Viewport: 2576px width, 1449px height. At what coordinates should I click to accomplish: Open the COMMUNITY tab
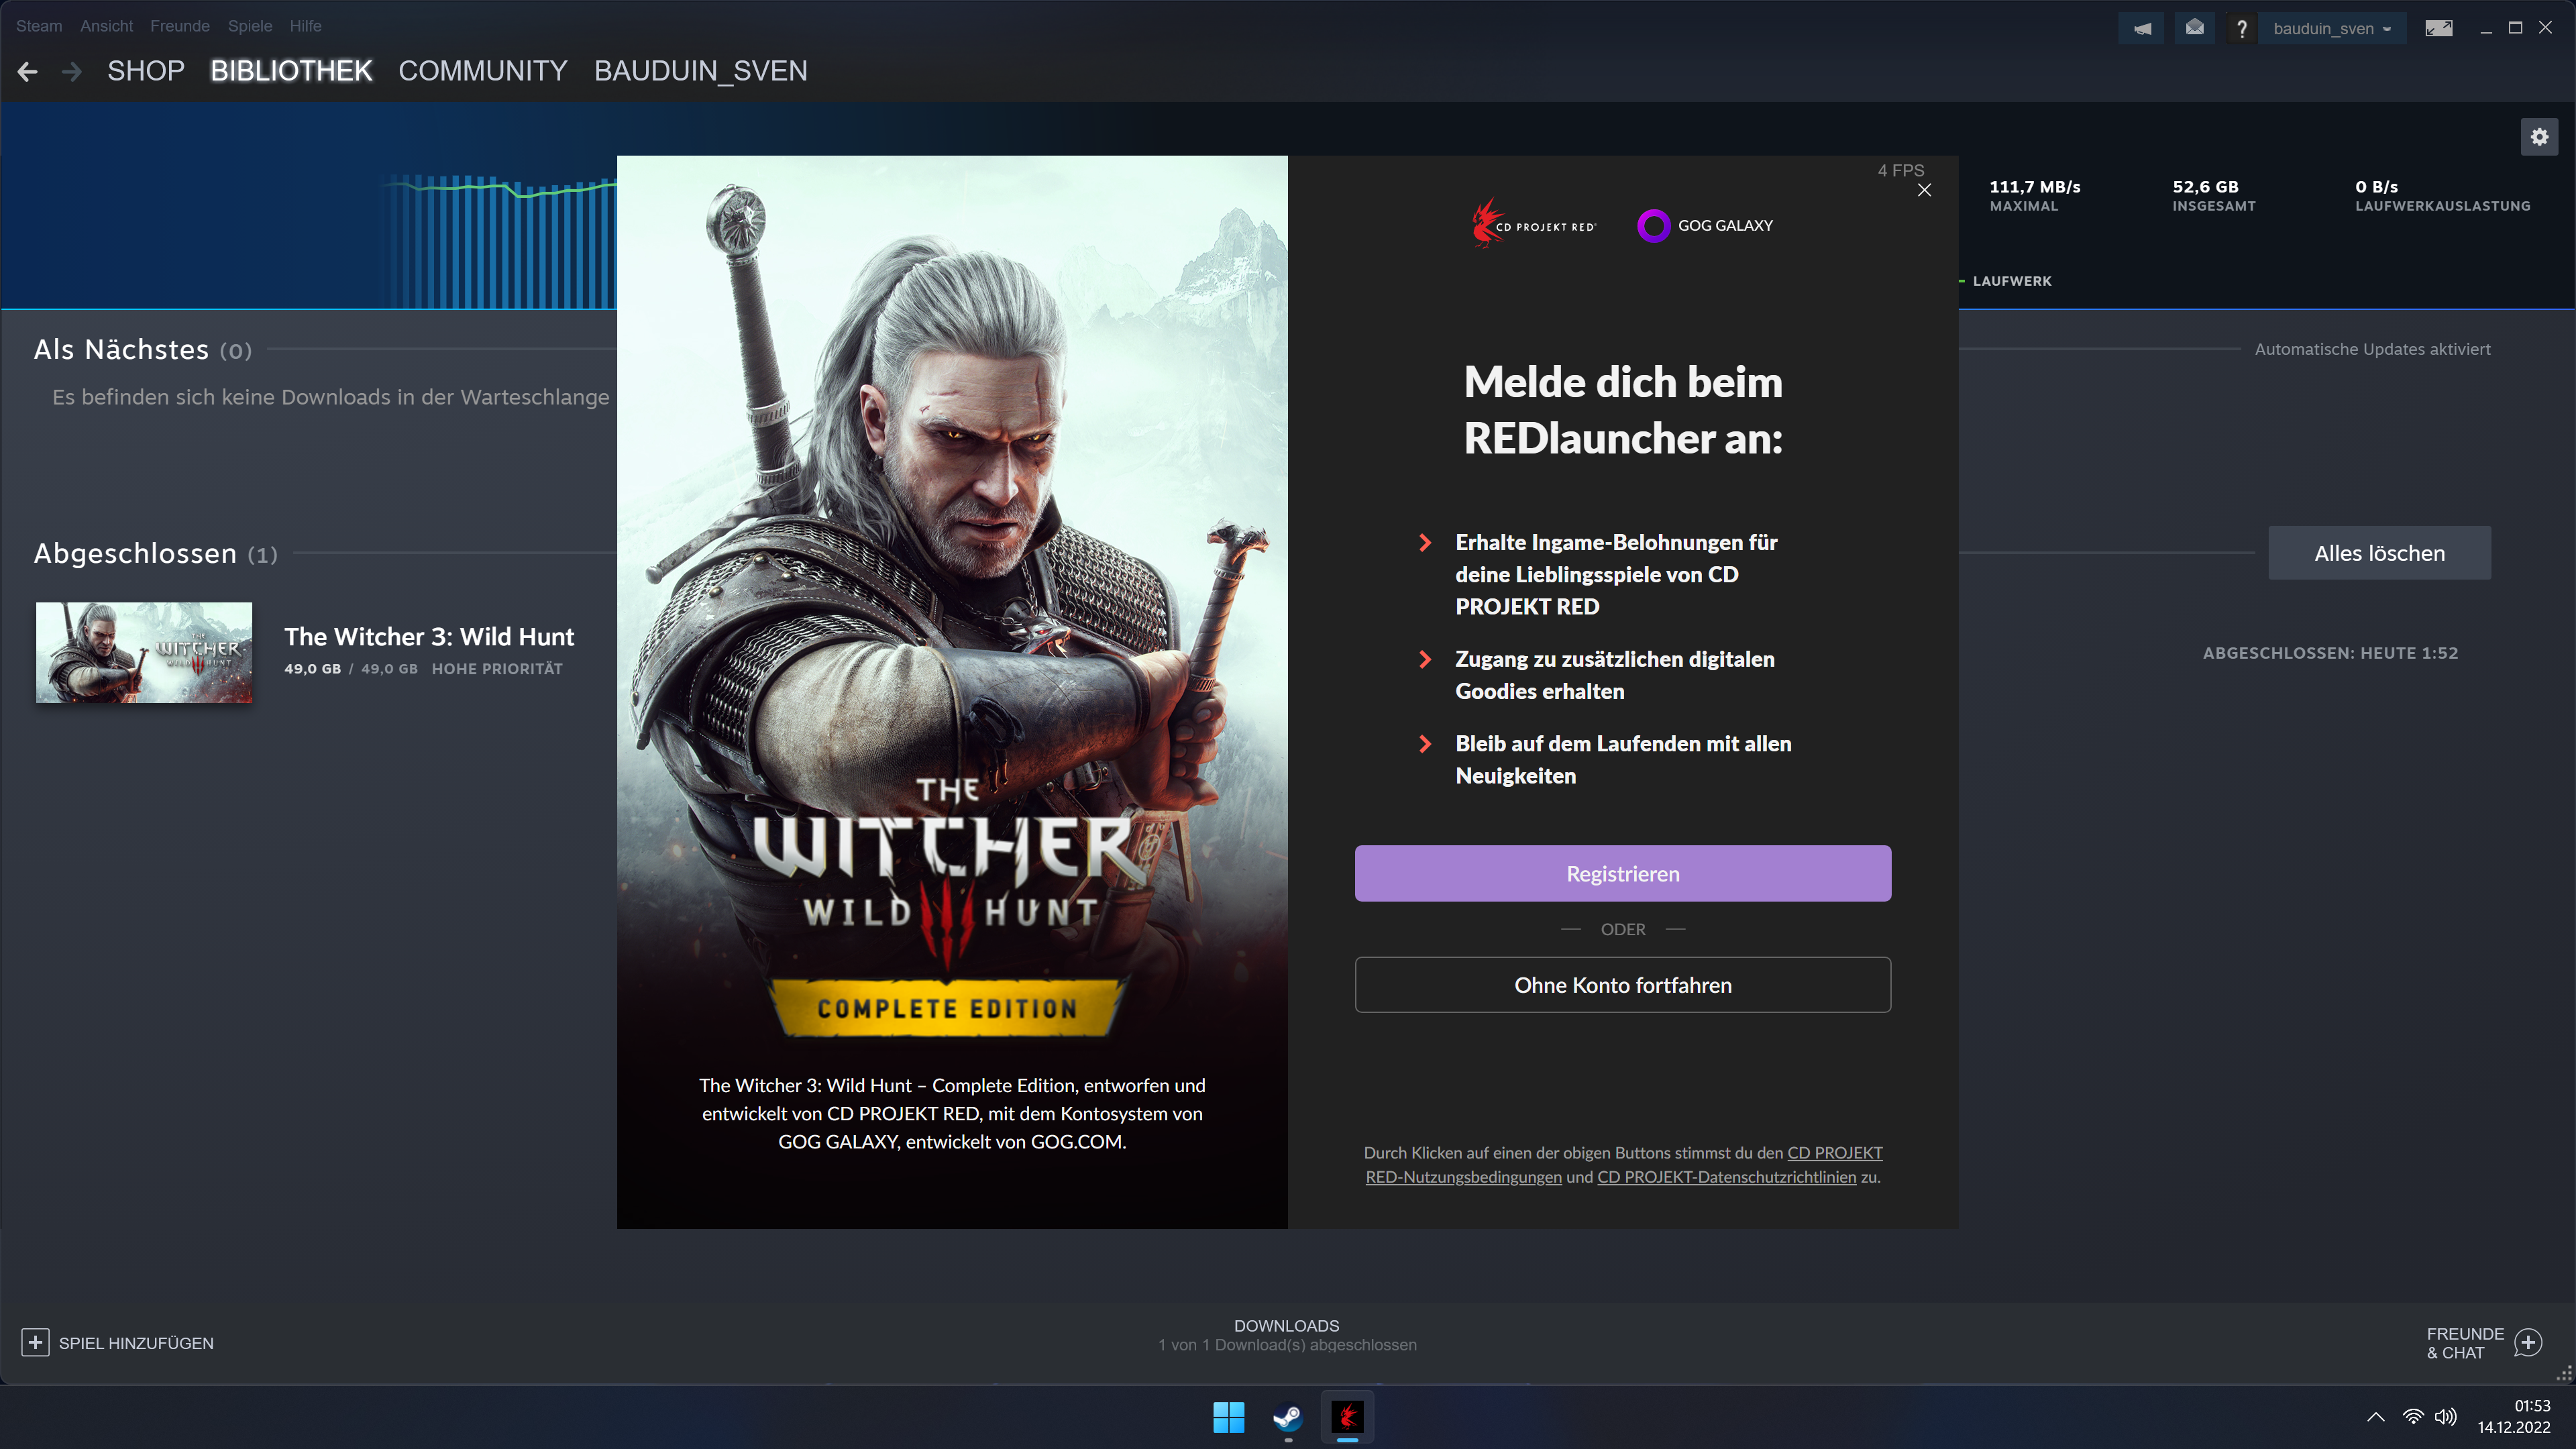(x=483, y=71)
